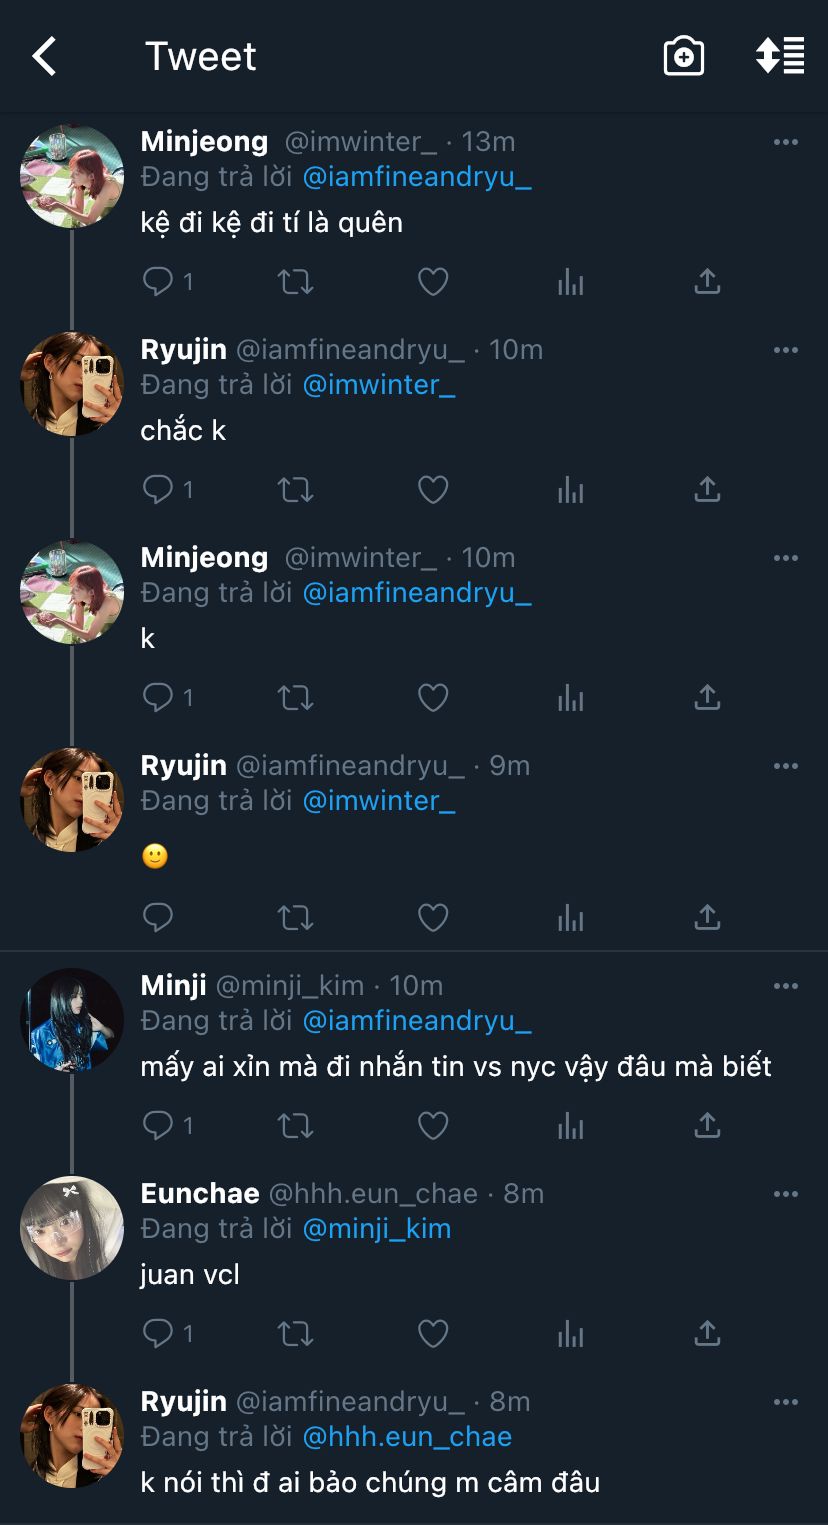
Task: Open the @imwinter_ mention under "chắc k" tweet
Action: click(x=379, y=385)
